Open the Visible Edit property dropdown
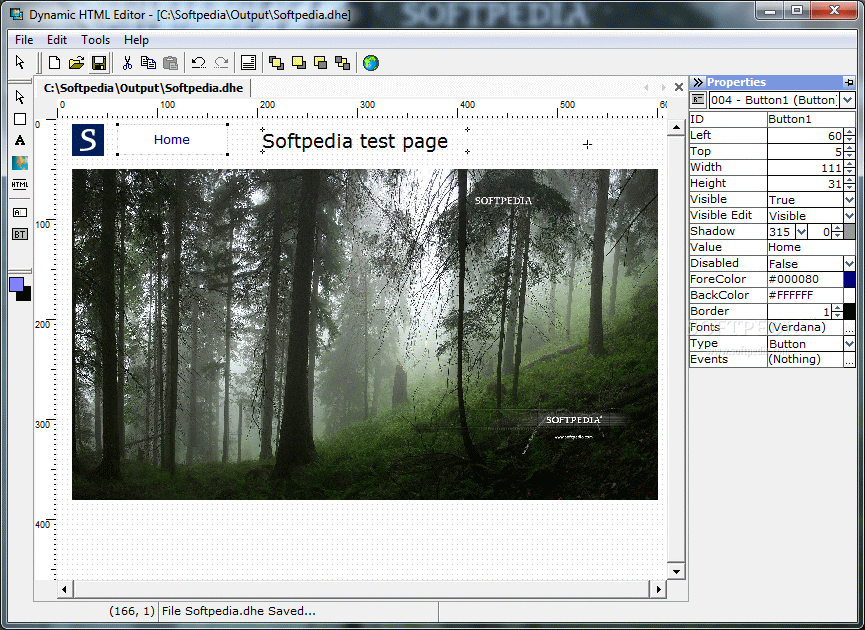The image size is (865, 630). 849,215
